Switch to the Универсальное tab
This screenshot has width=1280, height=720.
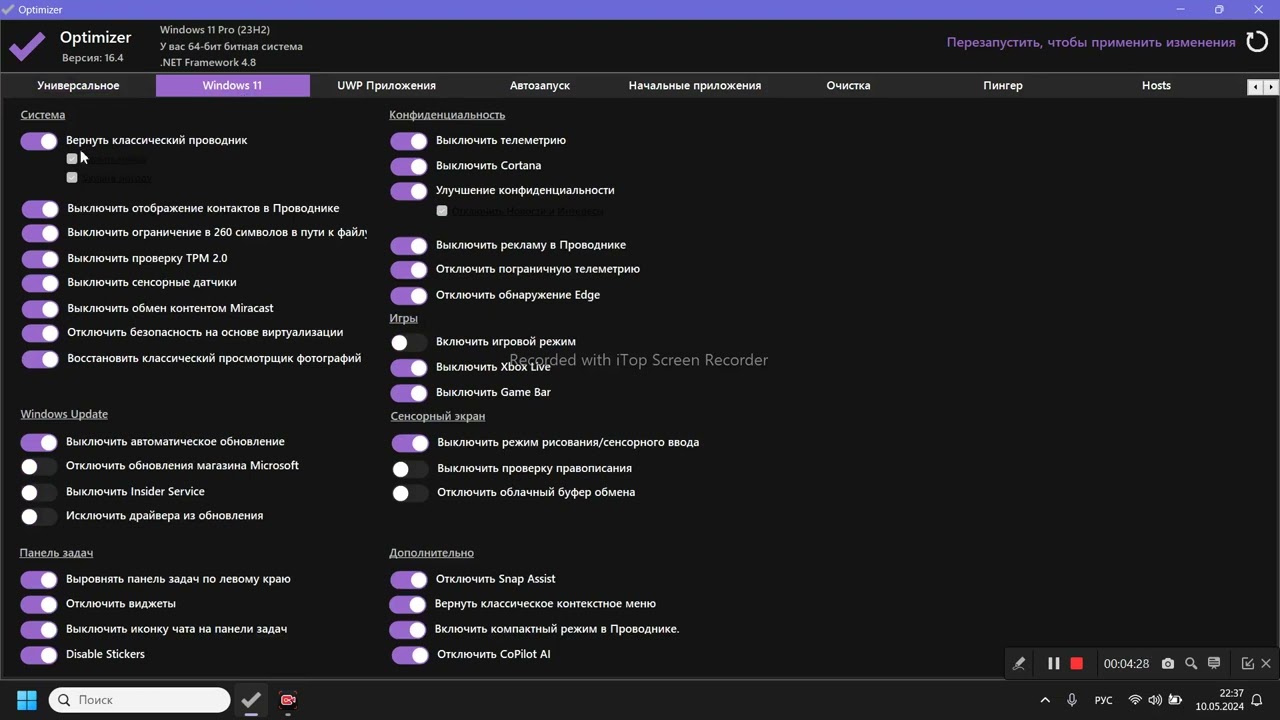coord(78,86)
